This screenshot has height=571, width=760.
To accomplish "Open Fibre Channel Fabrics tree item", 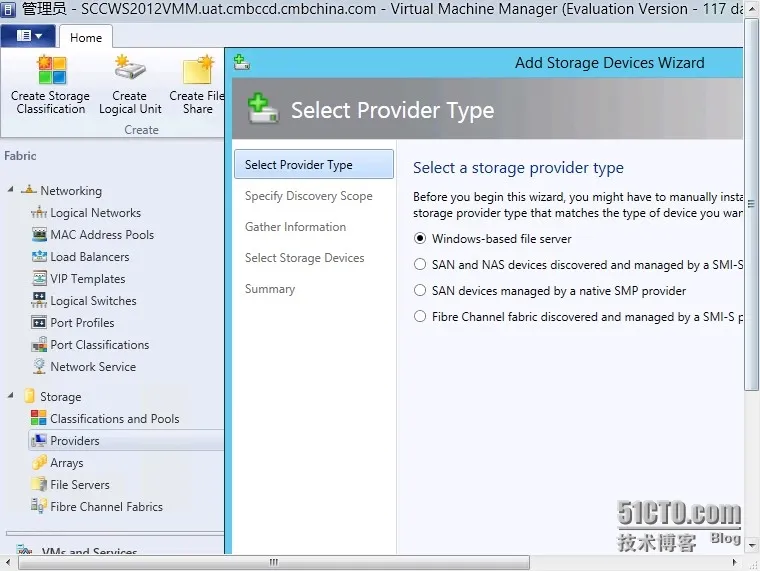I will tap(107, 507).
